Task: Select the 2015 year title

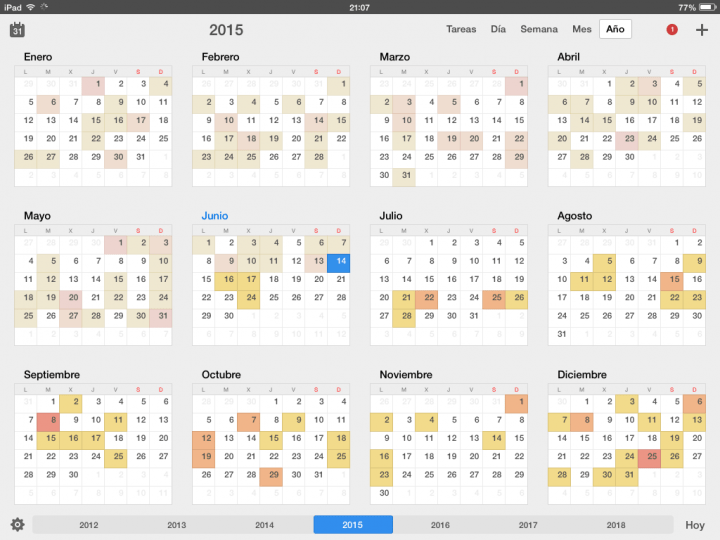Action: [226, 30]
